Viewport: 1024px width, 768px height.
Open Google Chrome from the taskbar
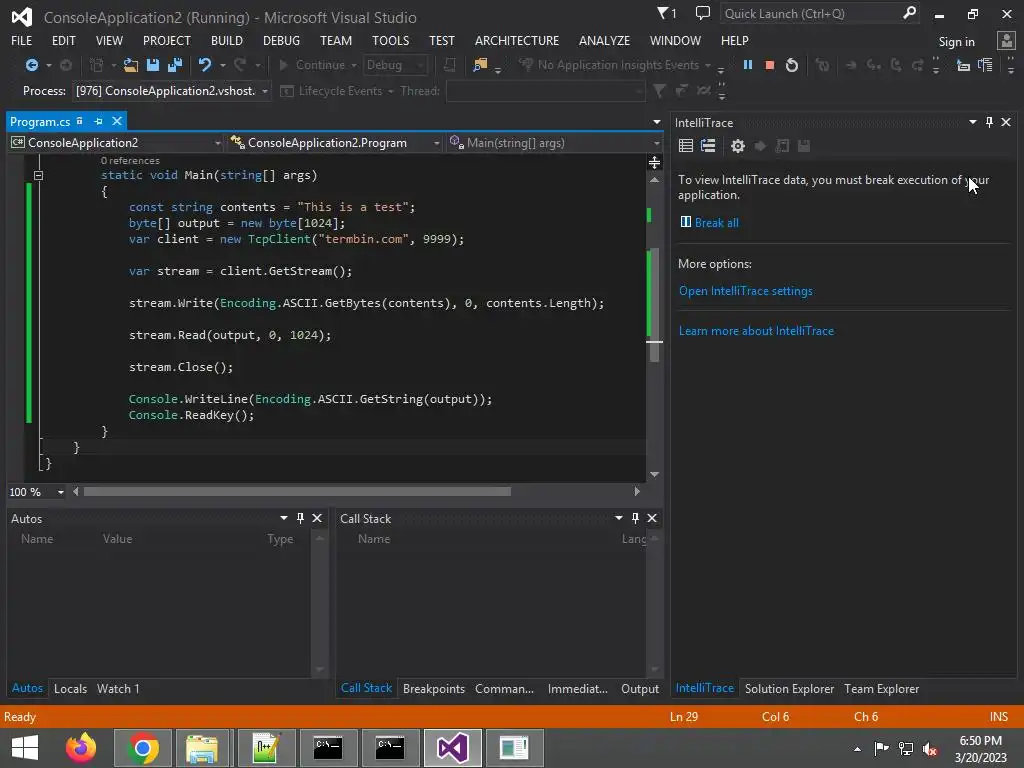[142, 748]
